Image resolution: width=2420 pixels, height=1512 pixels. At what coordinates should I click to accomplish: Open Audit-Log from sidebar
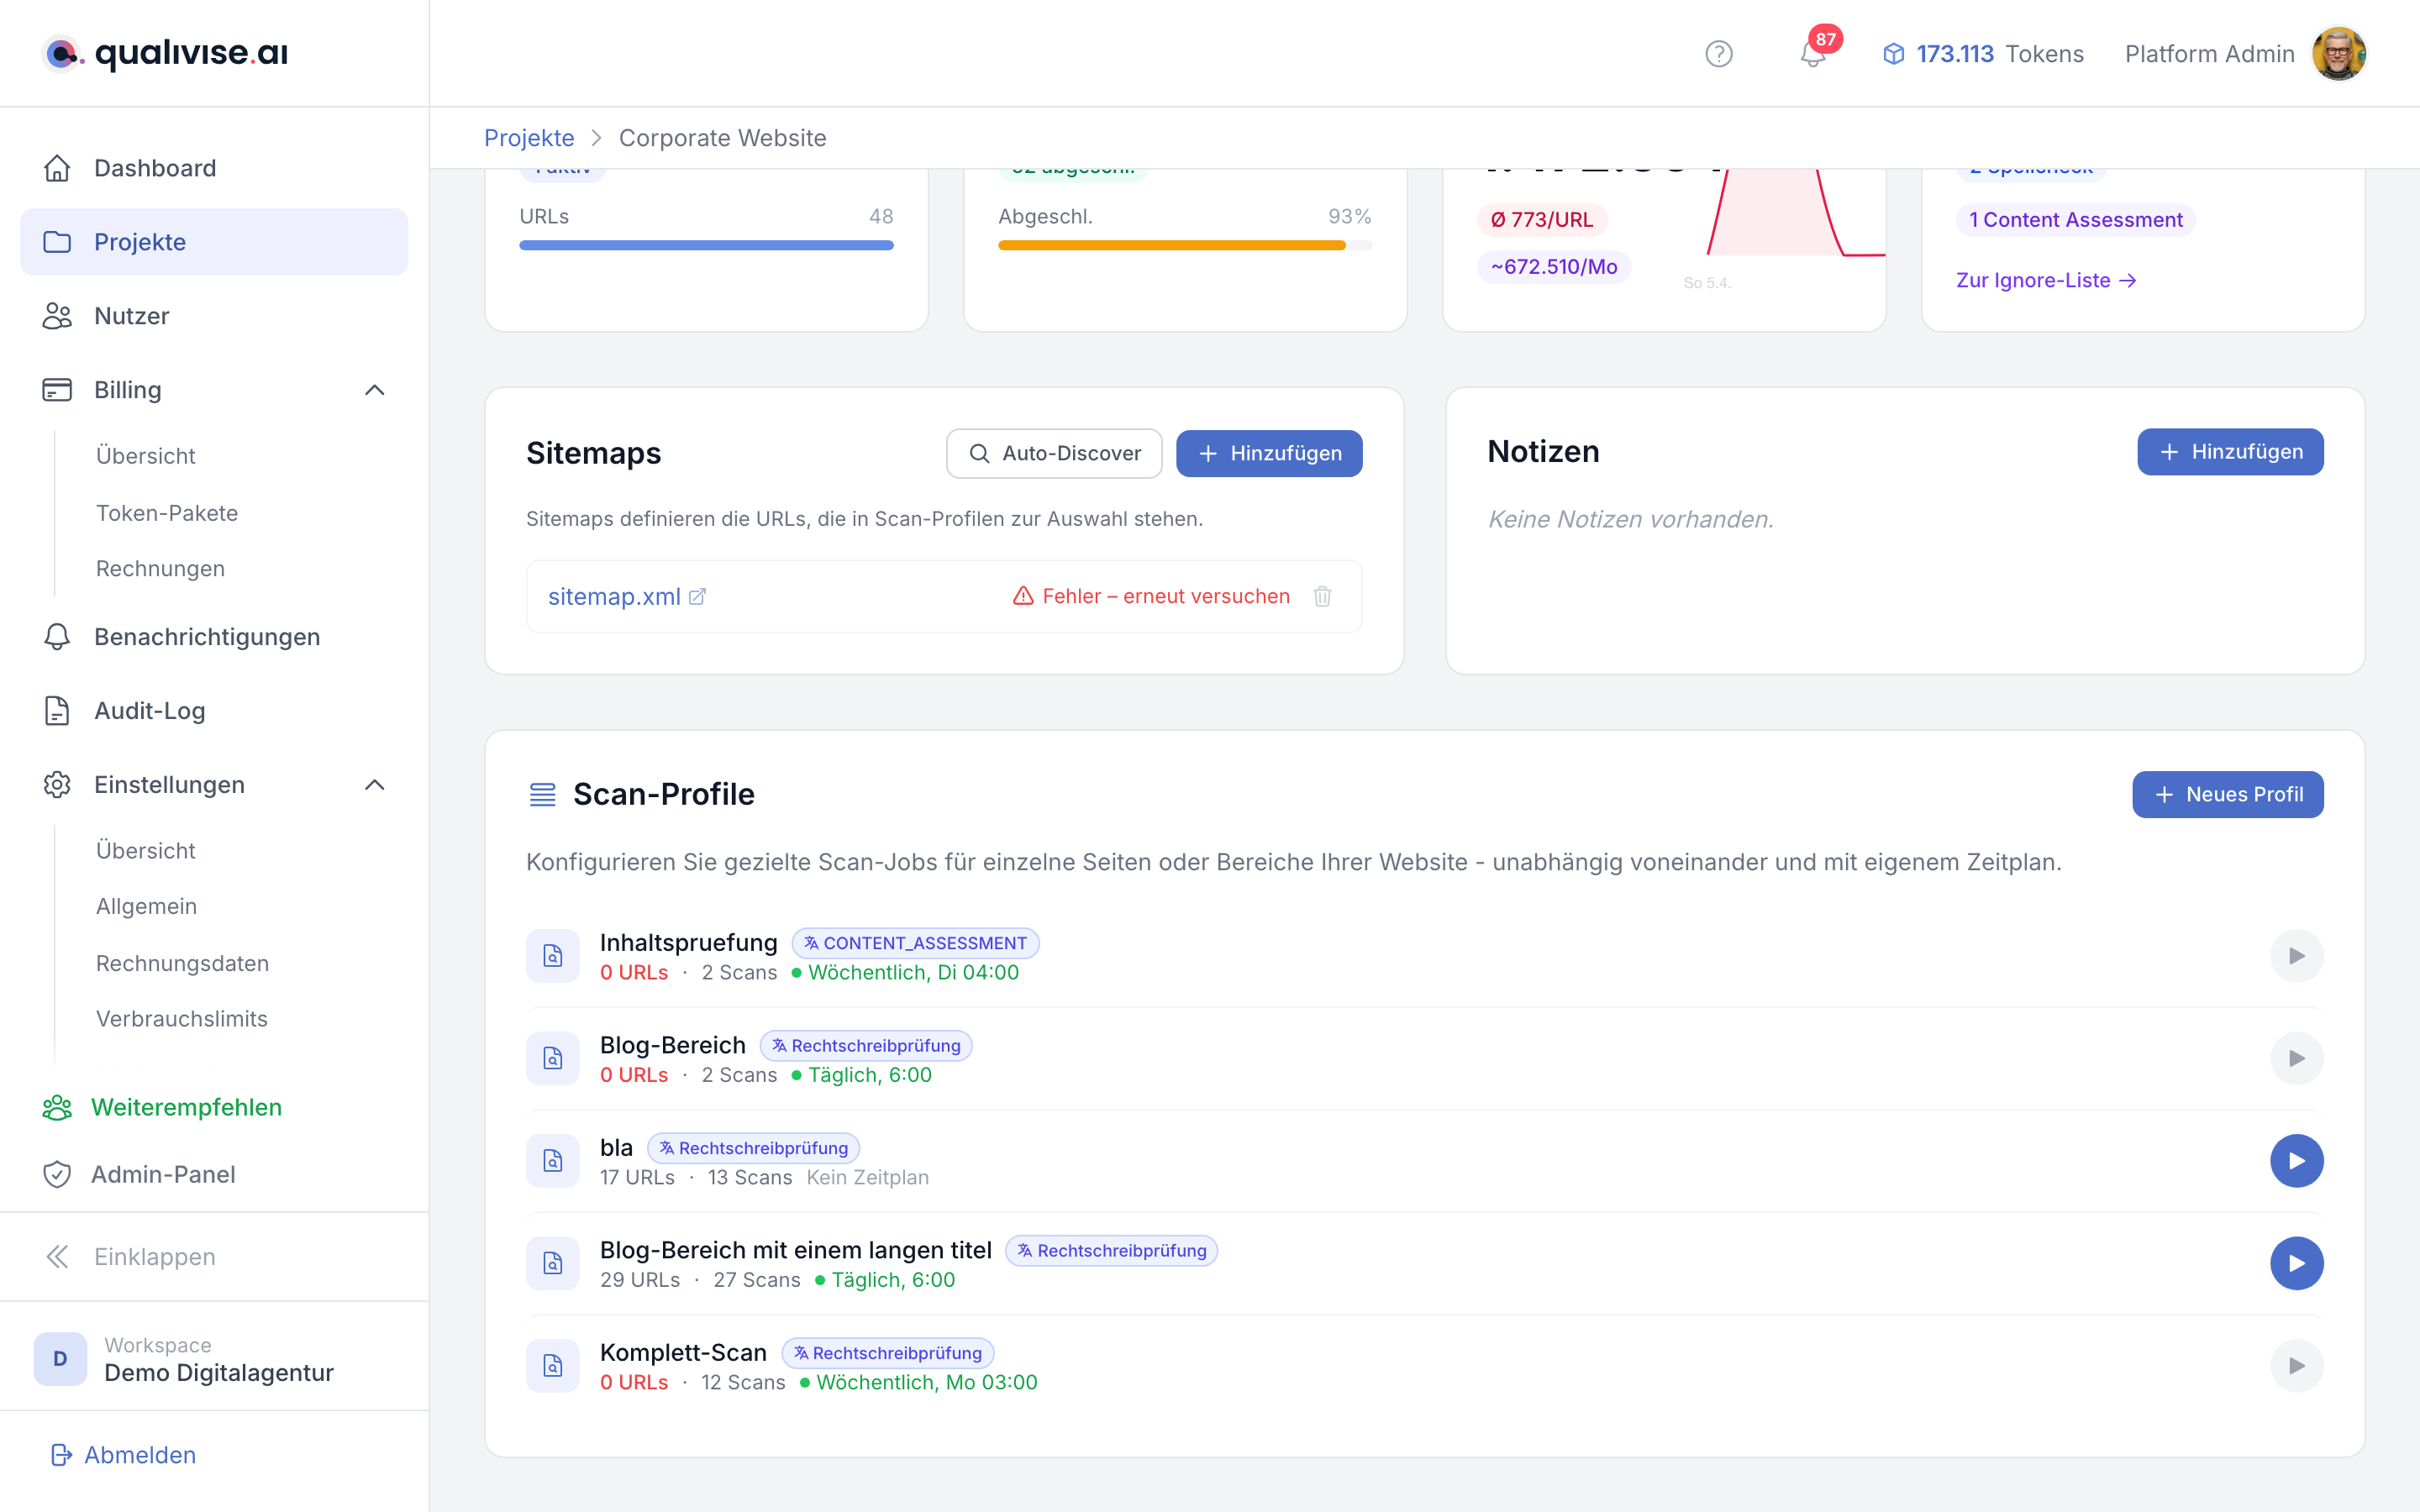click(214, 711)
